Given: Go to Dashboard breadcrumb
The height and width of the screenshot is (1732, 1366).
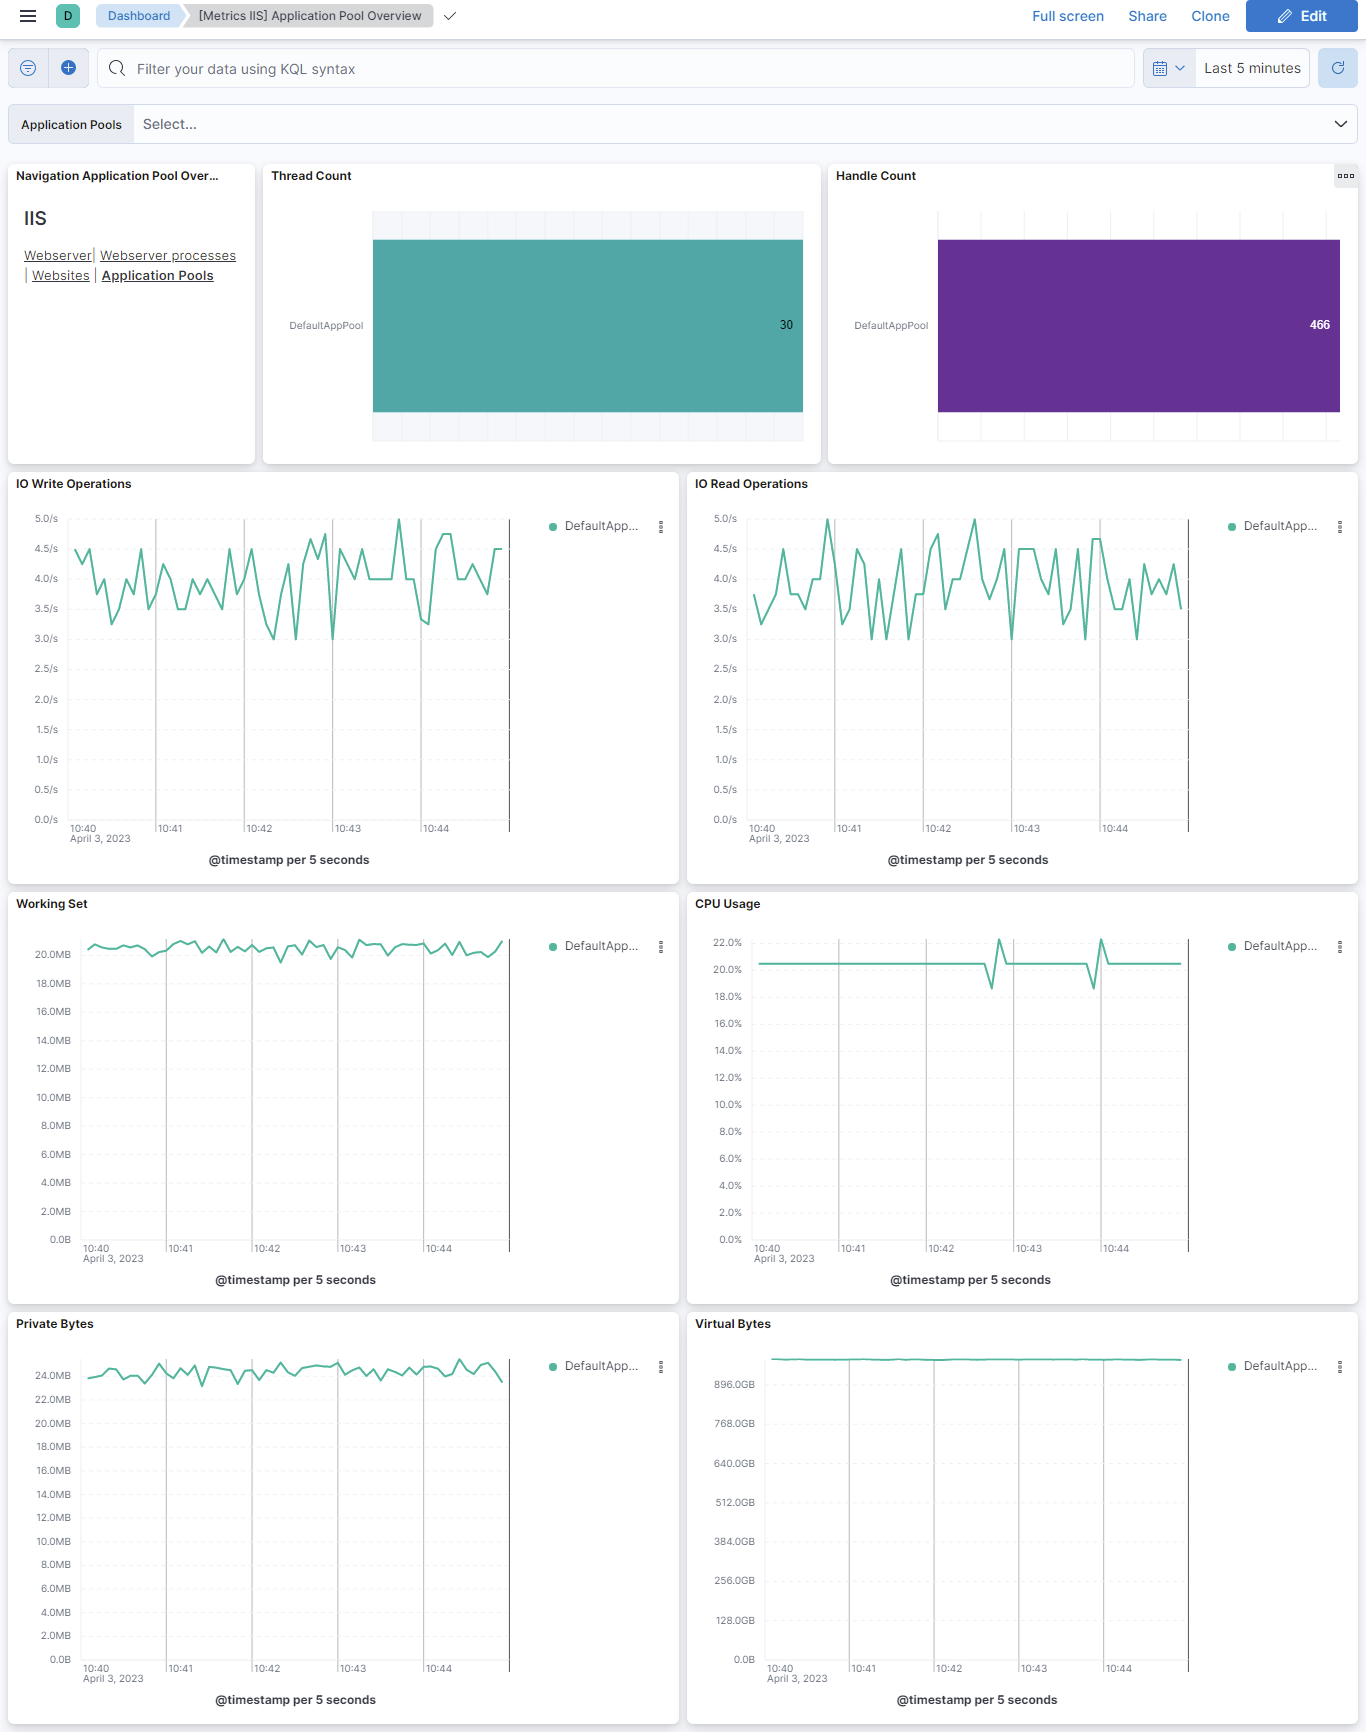Looking at the screenshot, I should [139, 16].
